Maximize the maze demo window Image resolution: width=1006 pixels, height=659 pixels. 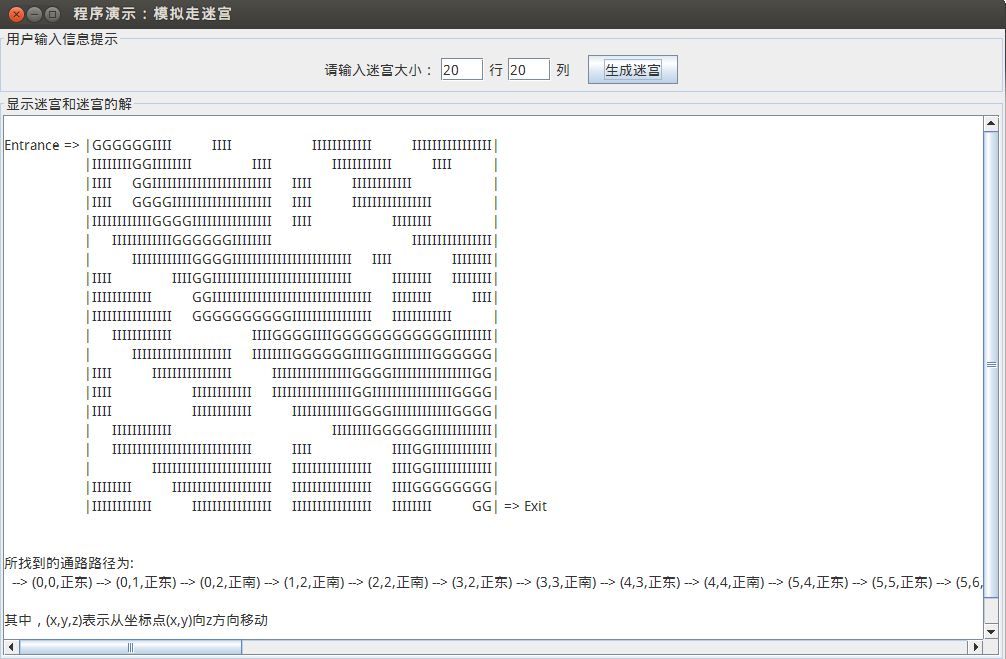pyautogui.click(x=52, y=15)
